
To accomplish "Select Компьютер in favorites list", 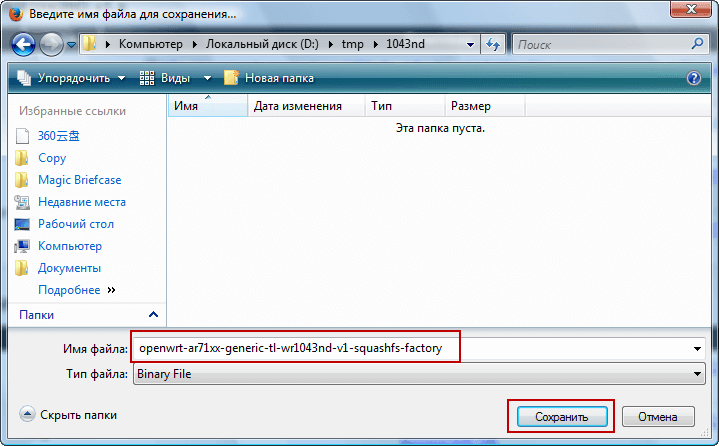I will point(69,246).
